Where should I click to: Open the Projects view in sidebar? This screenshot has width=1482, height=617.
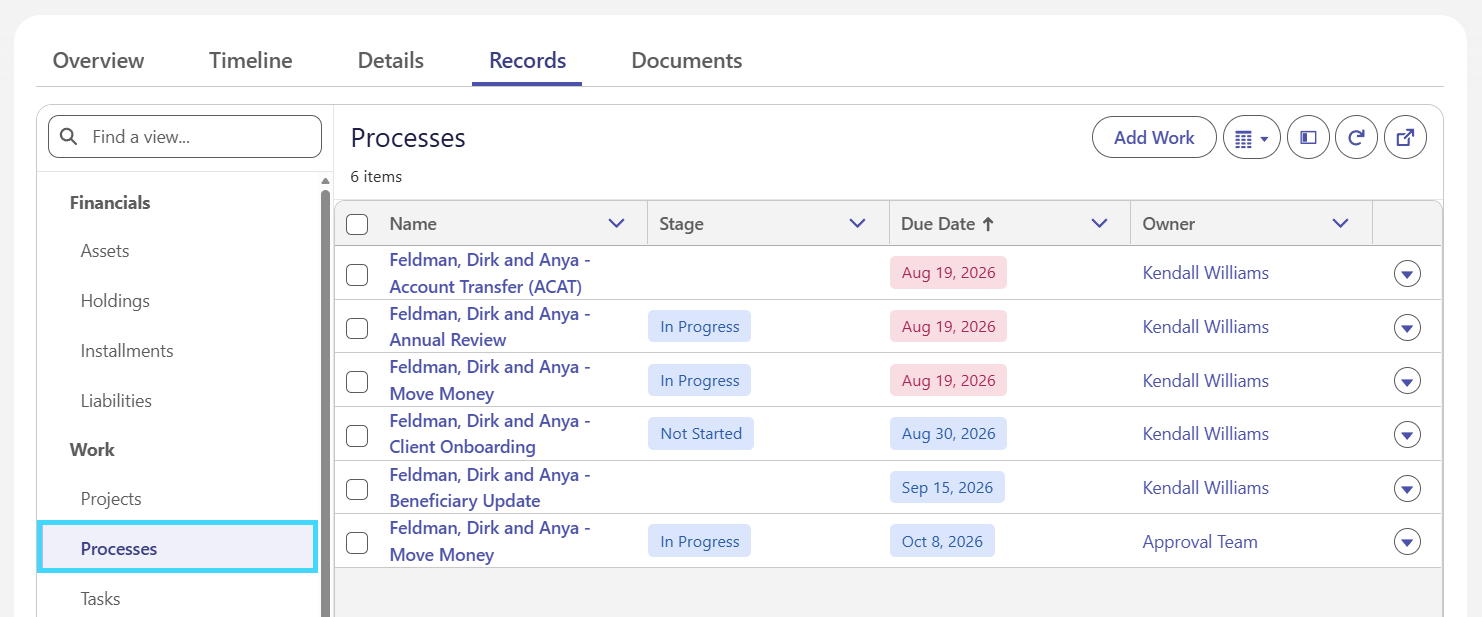pos(111,499)
